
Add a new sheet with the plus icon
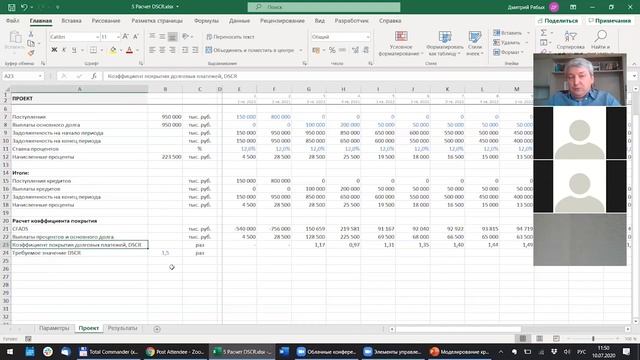coord(157,329)
